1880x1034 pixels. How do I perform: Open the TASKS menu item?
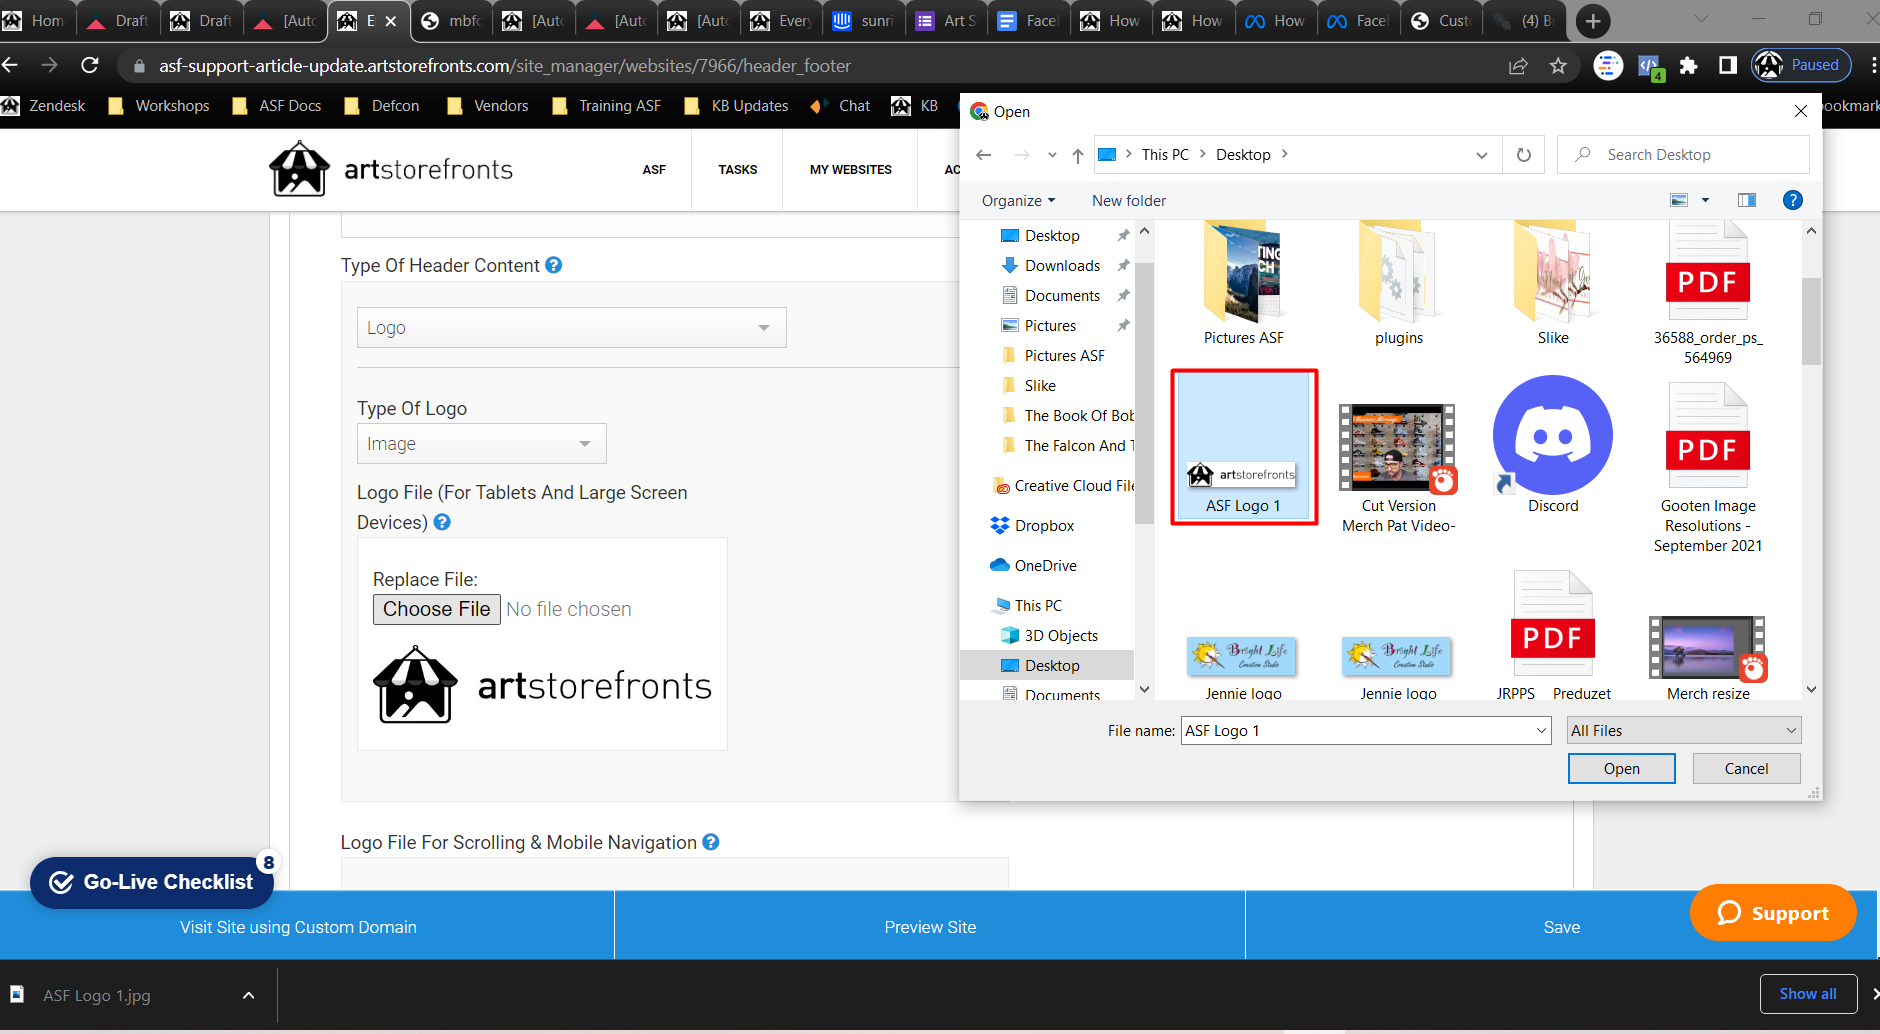[737, 170]
